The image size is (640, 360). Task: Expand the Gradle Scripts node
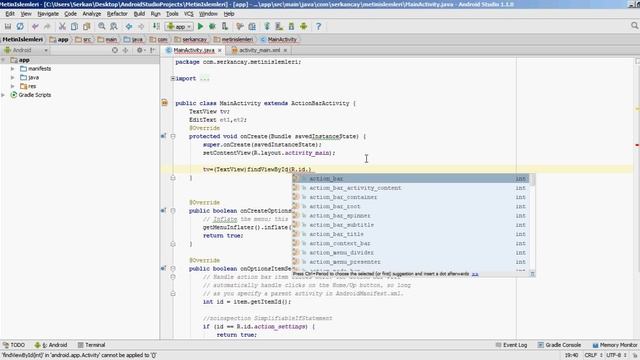3,95
